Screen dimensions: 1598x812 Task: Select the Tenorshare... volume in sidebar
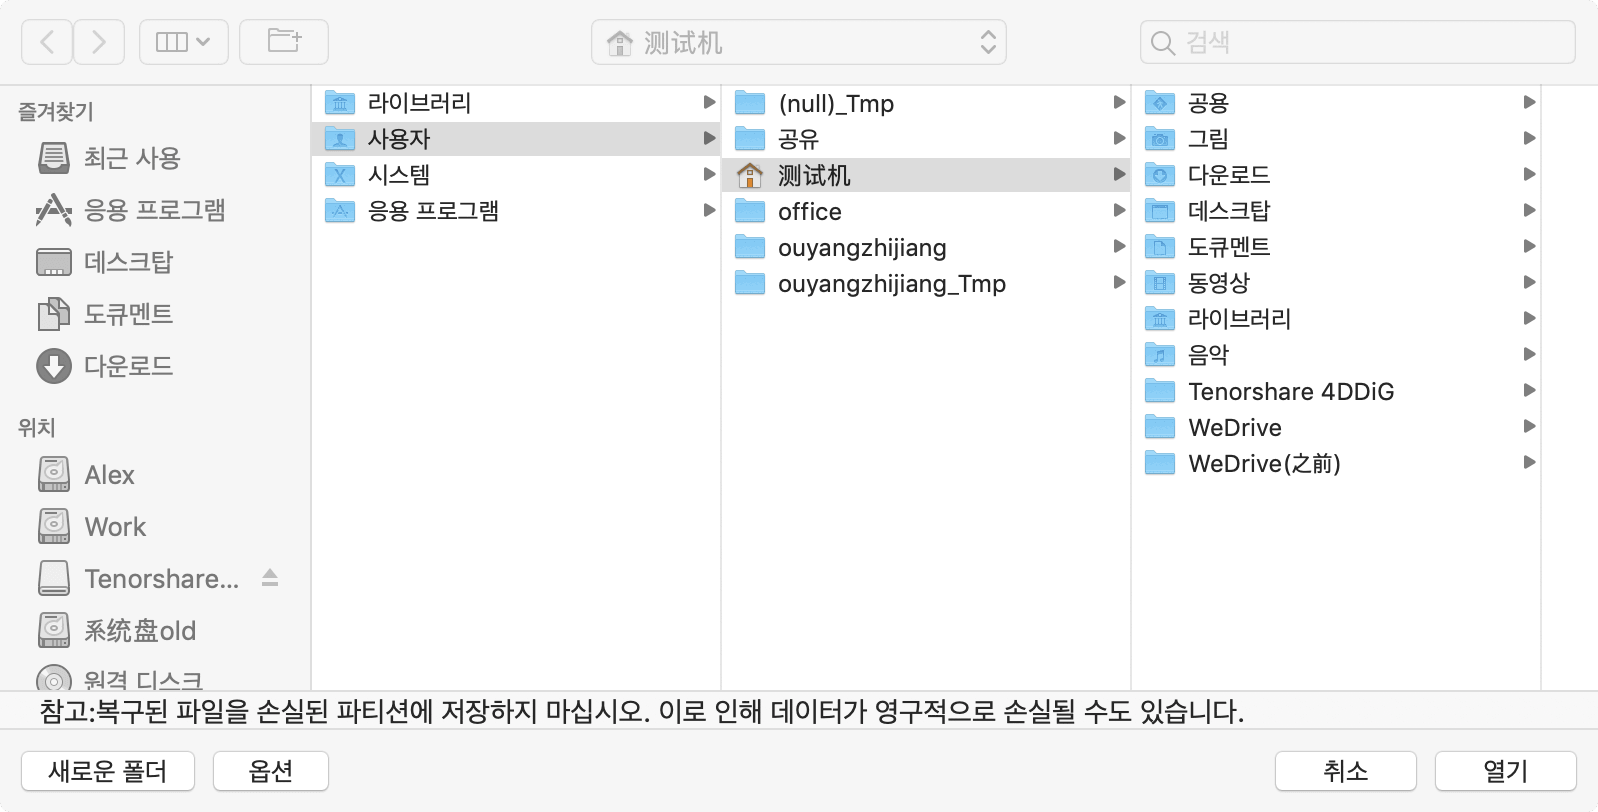138,579
